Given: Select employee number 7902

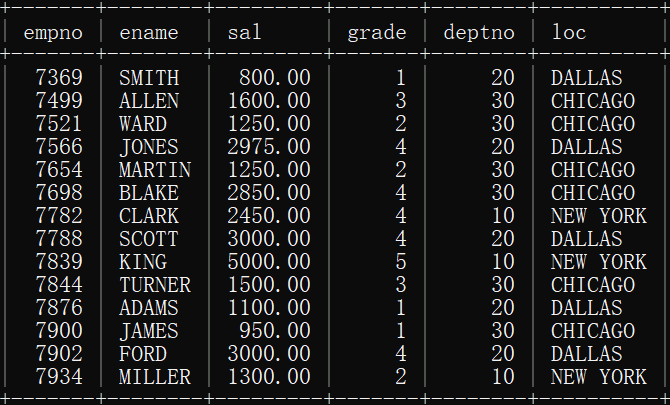Looking at the screenshot, I should coord(59,354).
